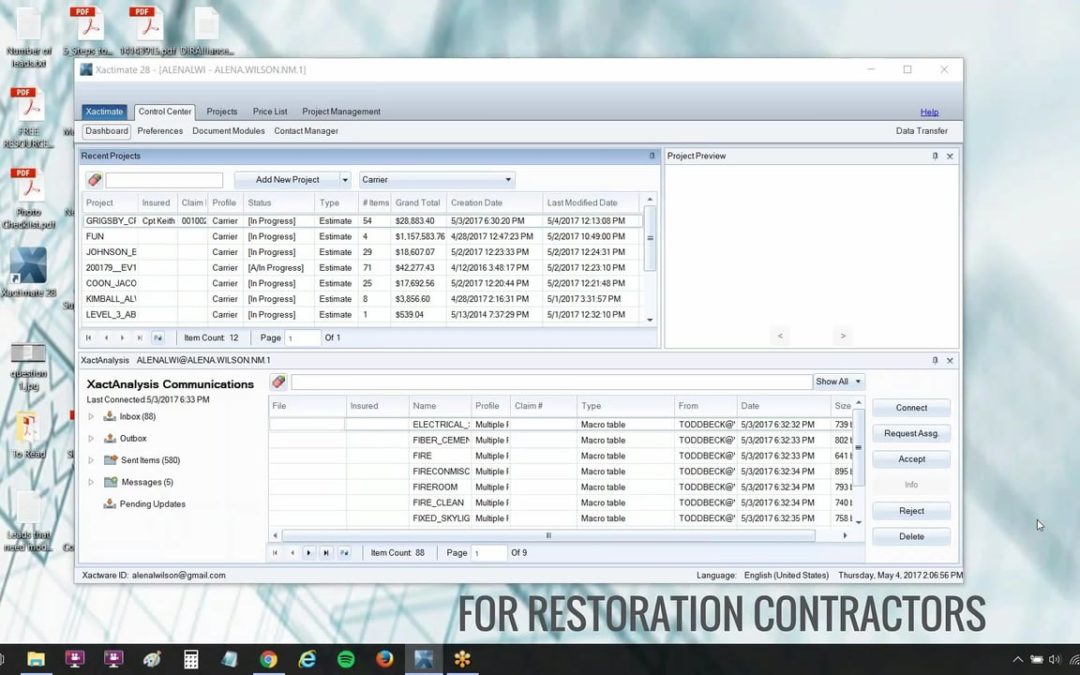Click Data Transfer

coord(922,131)
